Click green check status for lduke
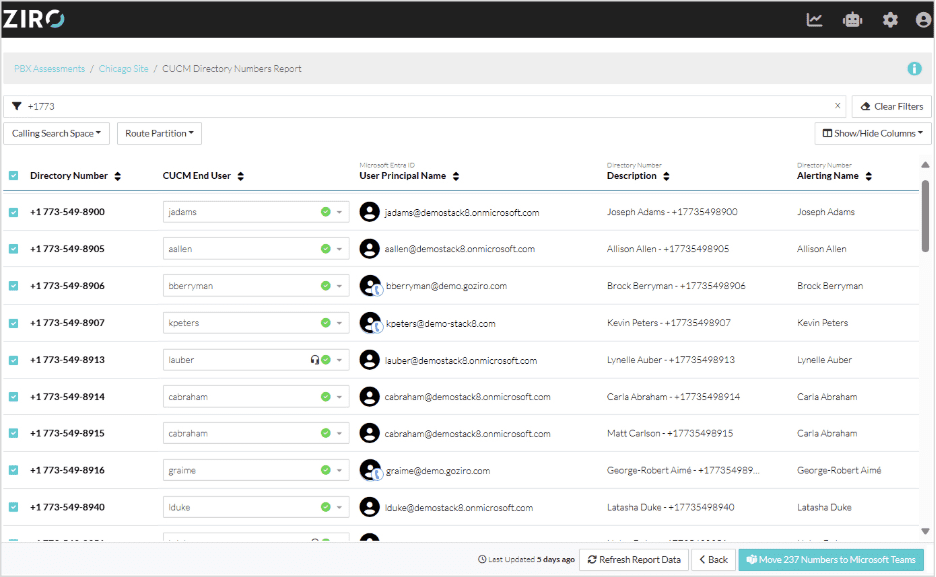This screenshot has height=577, width=936. tap(325, 507)
